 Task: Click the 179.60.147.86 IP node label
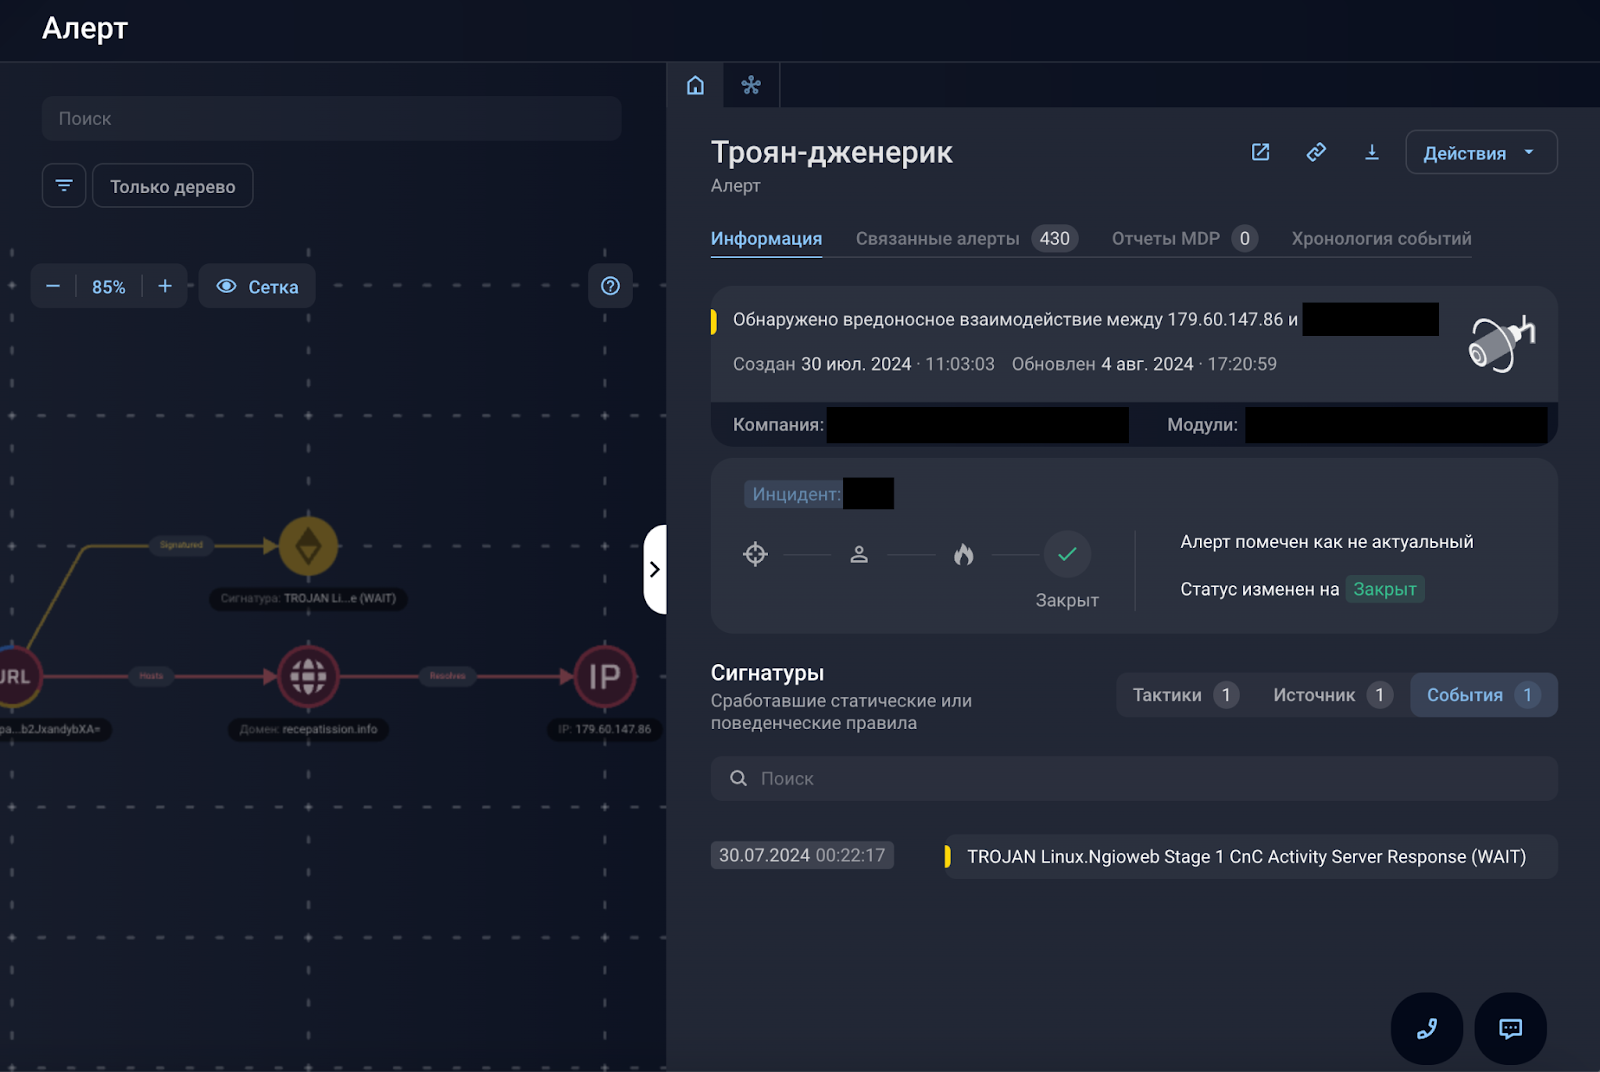[604, 729]
